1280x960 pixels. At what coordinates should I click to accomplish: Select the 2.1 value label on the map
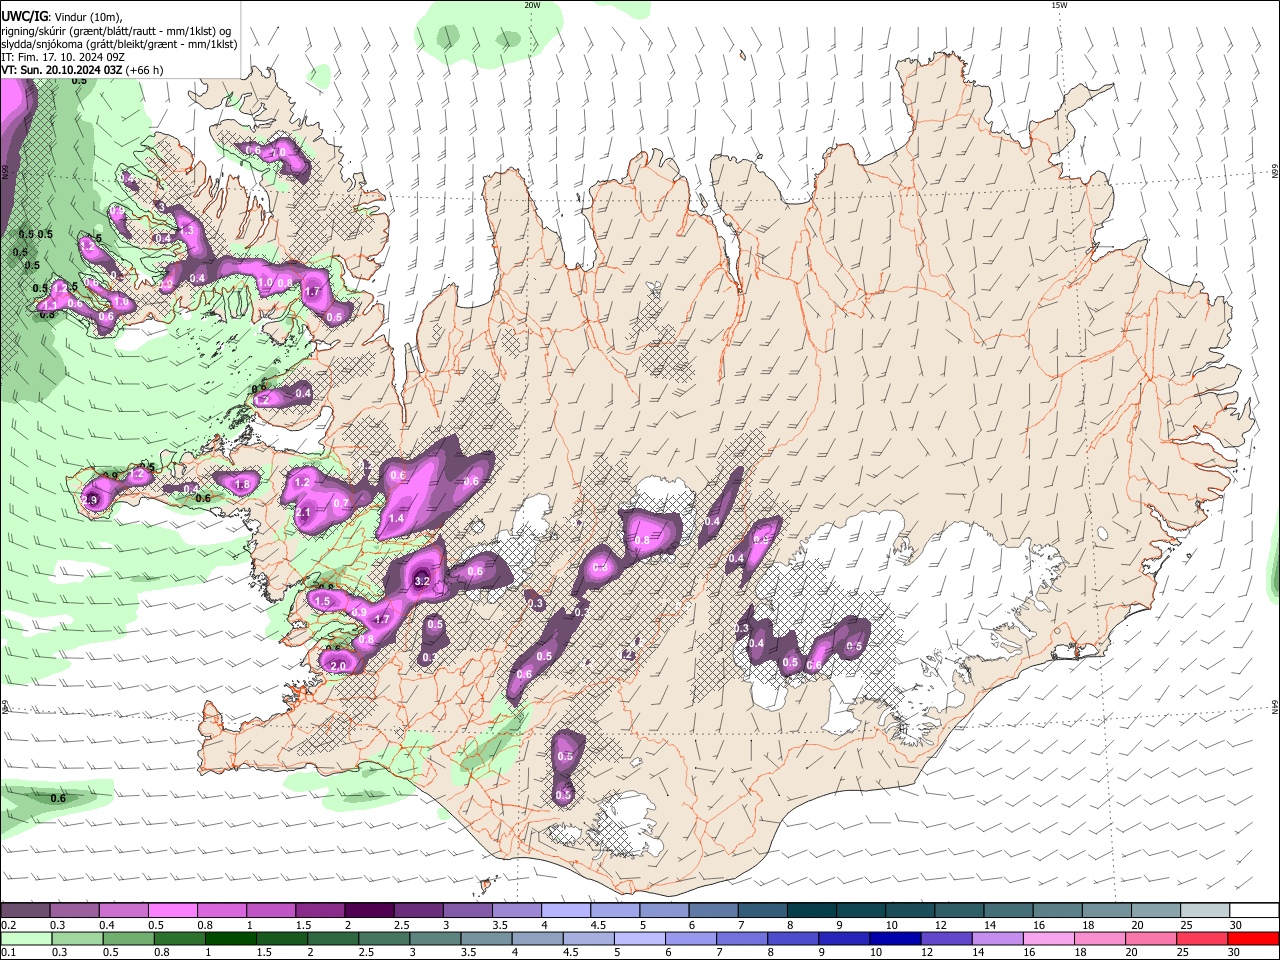304,513
